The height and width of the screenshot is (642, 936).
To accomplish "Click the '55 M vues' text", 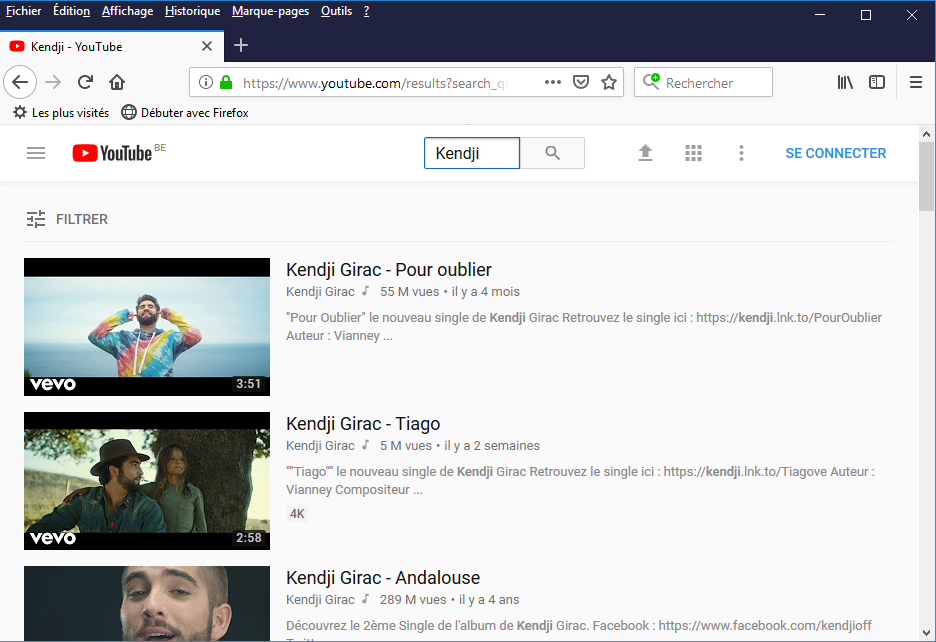I will (x=410, y=291).
